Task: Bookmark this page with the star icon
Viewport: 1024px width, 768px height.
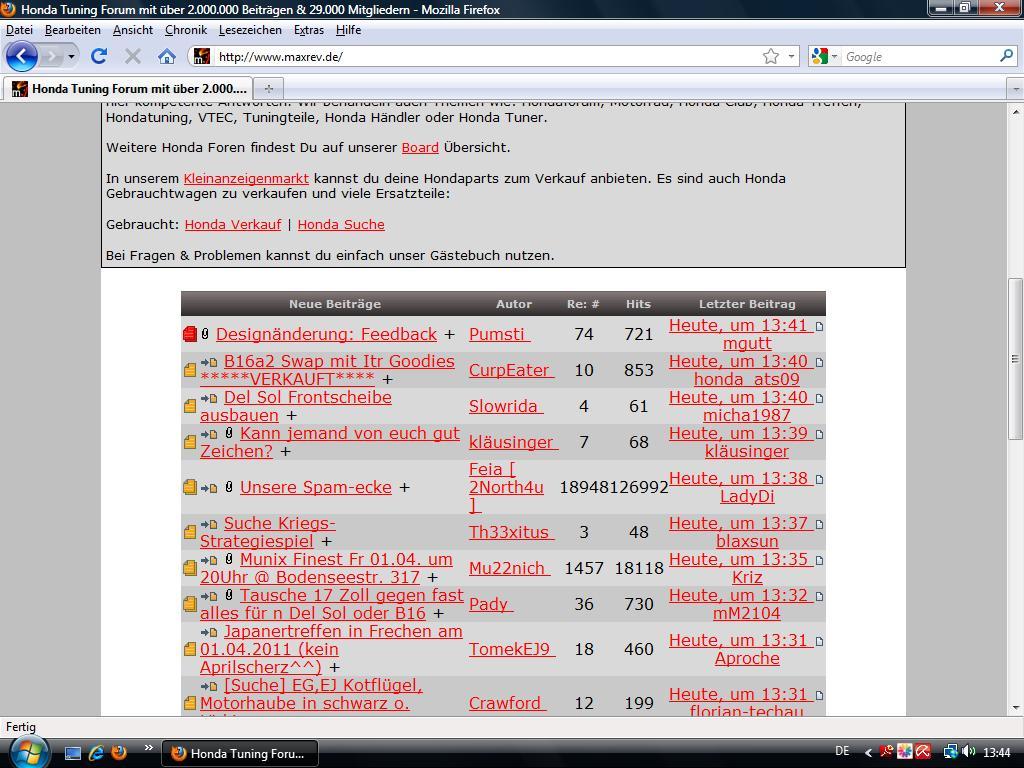Action: coord(770,56)
